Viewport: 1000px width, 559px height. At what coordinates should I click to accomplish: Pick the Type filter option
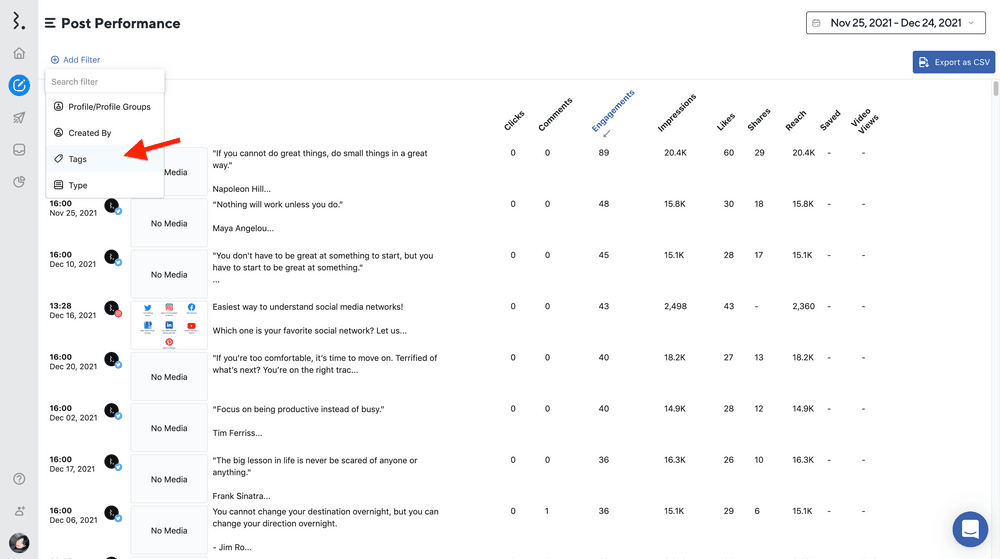[77, 185]
